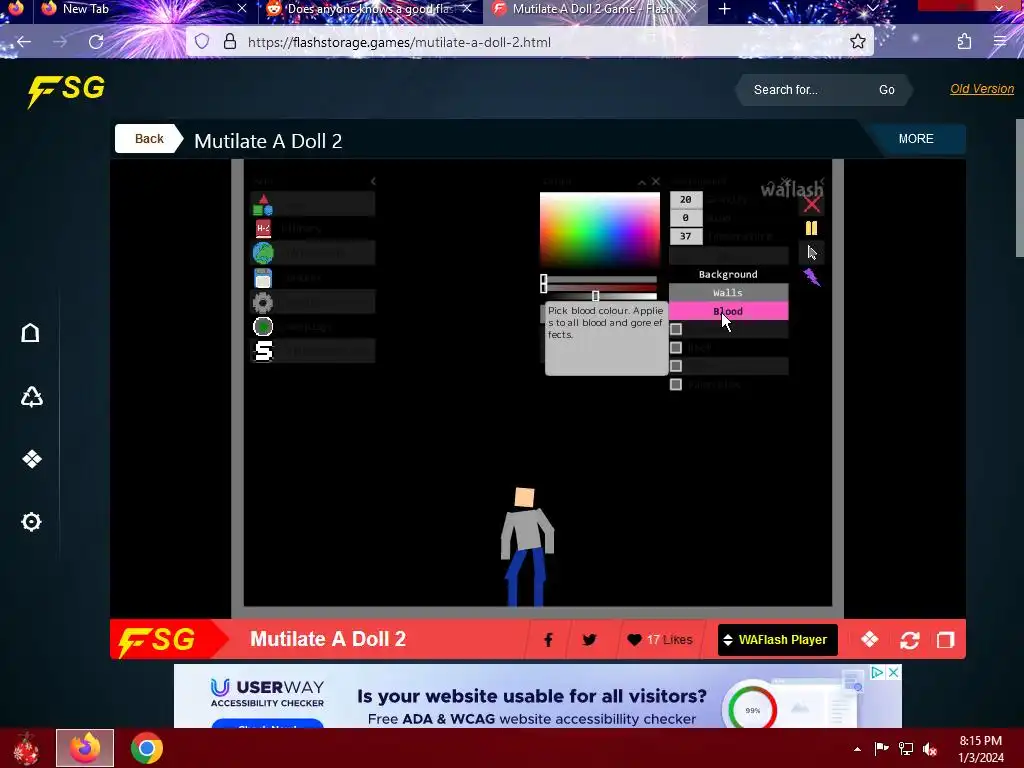Reload the page in Firefox

(x=96, y=42)
